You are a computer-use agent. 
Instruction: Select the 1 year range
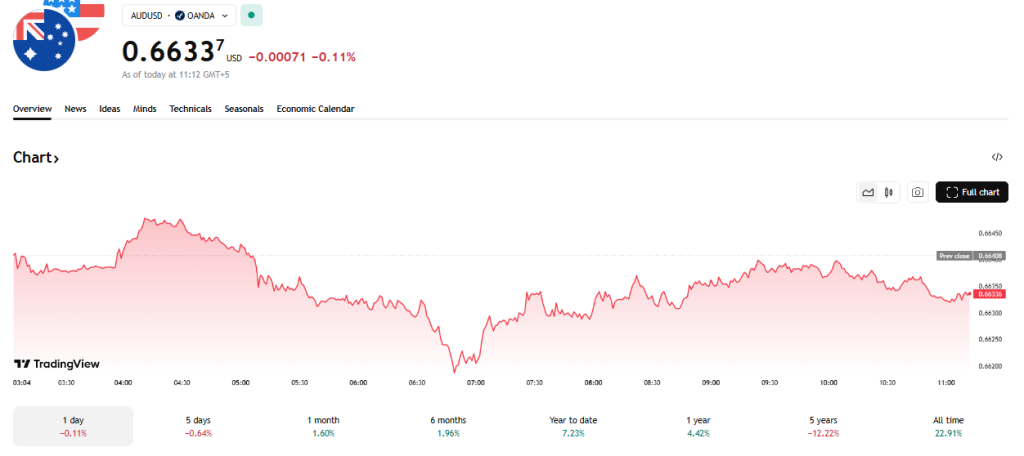click(x=698, y=426)
